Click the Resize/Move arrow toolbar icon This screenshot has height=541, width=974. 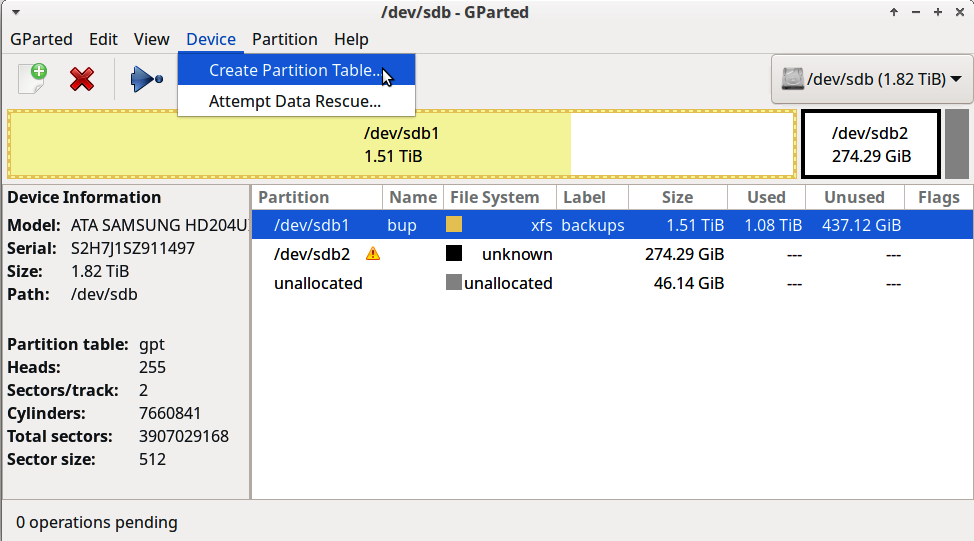147,80
